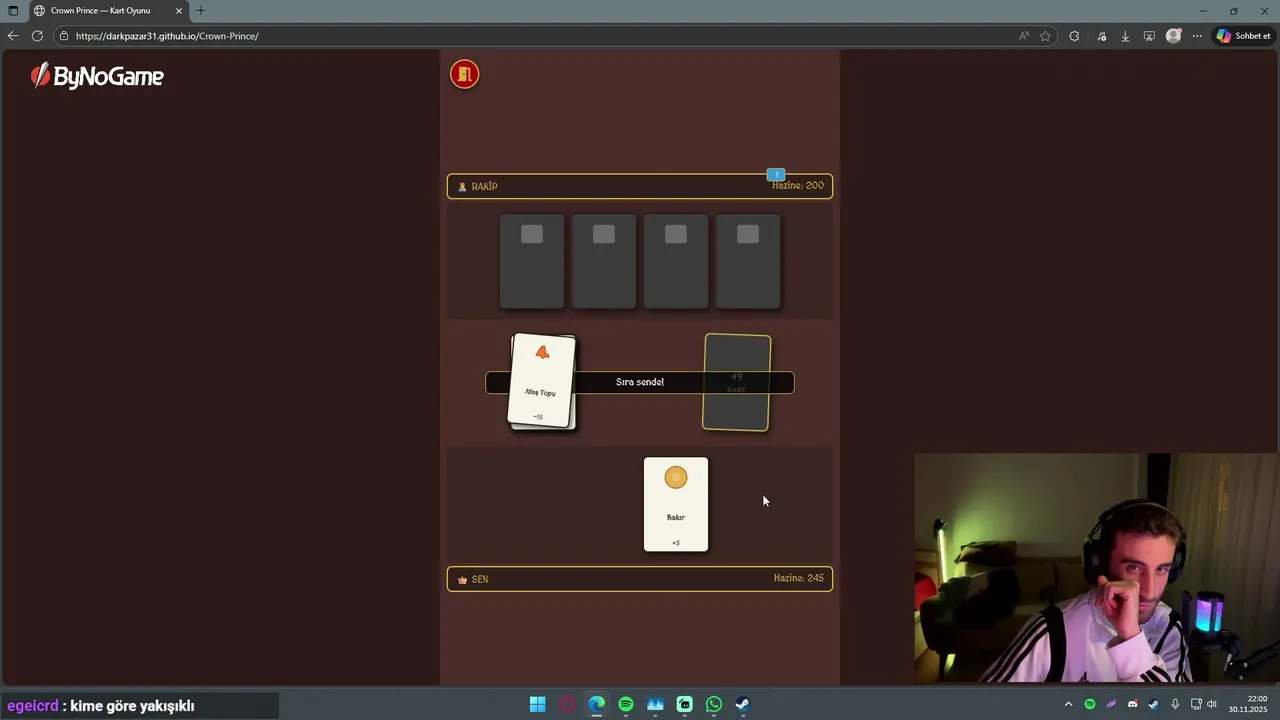1280x720 pixels.
Task: Open the mint-green taskbar app
Action: pos(685,704)
